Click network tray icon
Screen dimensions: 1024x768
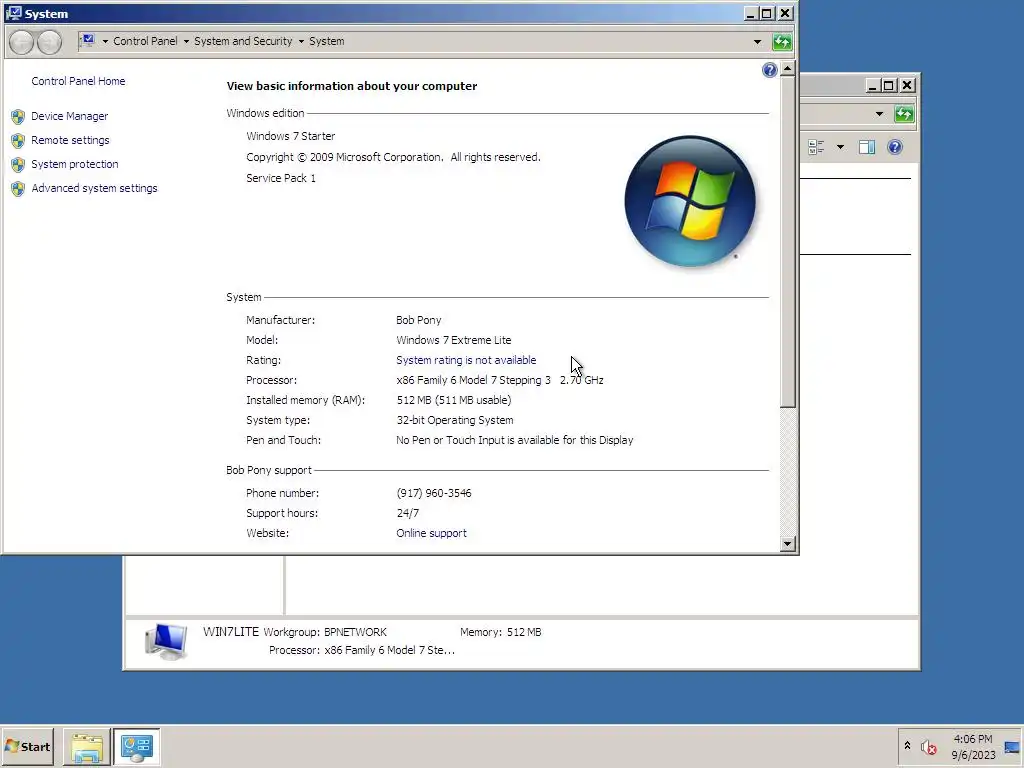click(1012, 747)
